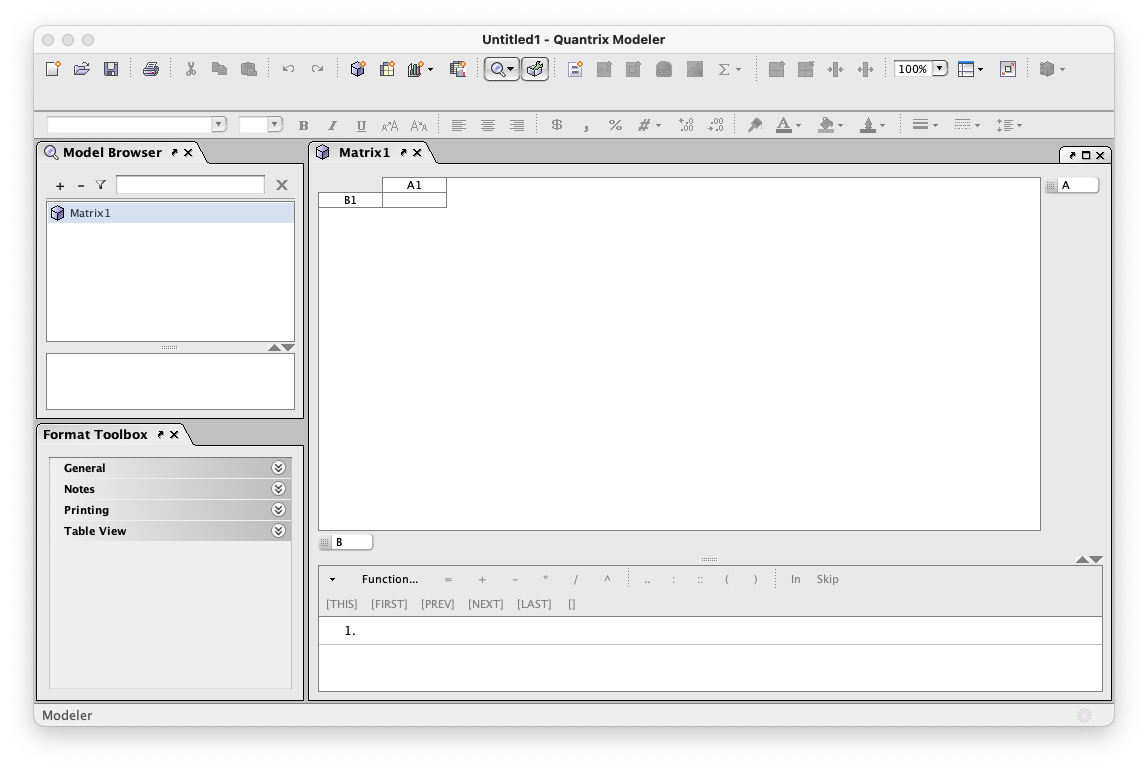
Task: Click the New model icon
Action: click(53, 69)
